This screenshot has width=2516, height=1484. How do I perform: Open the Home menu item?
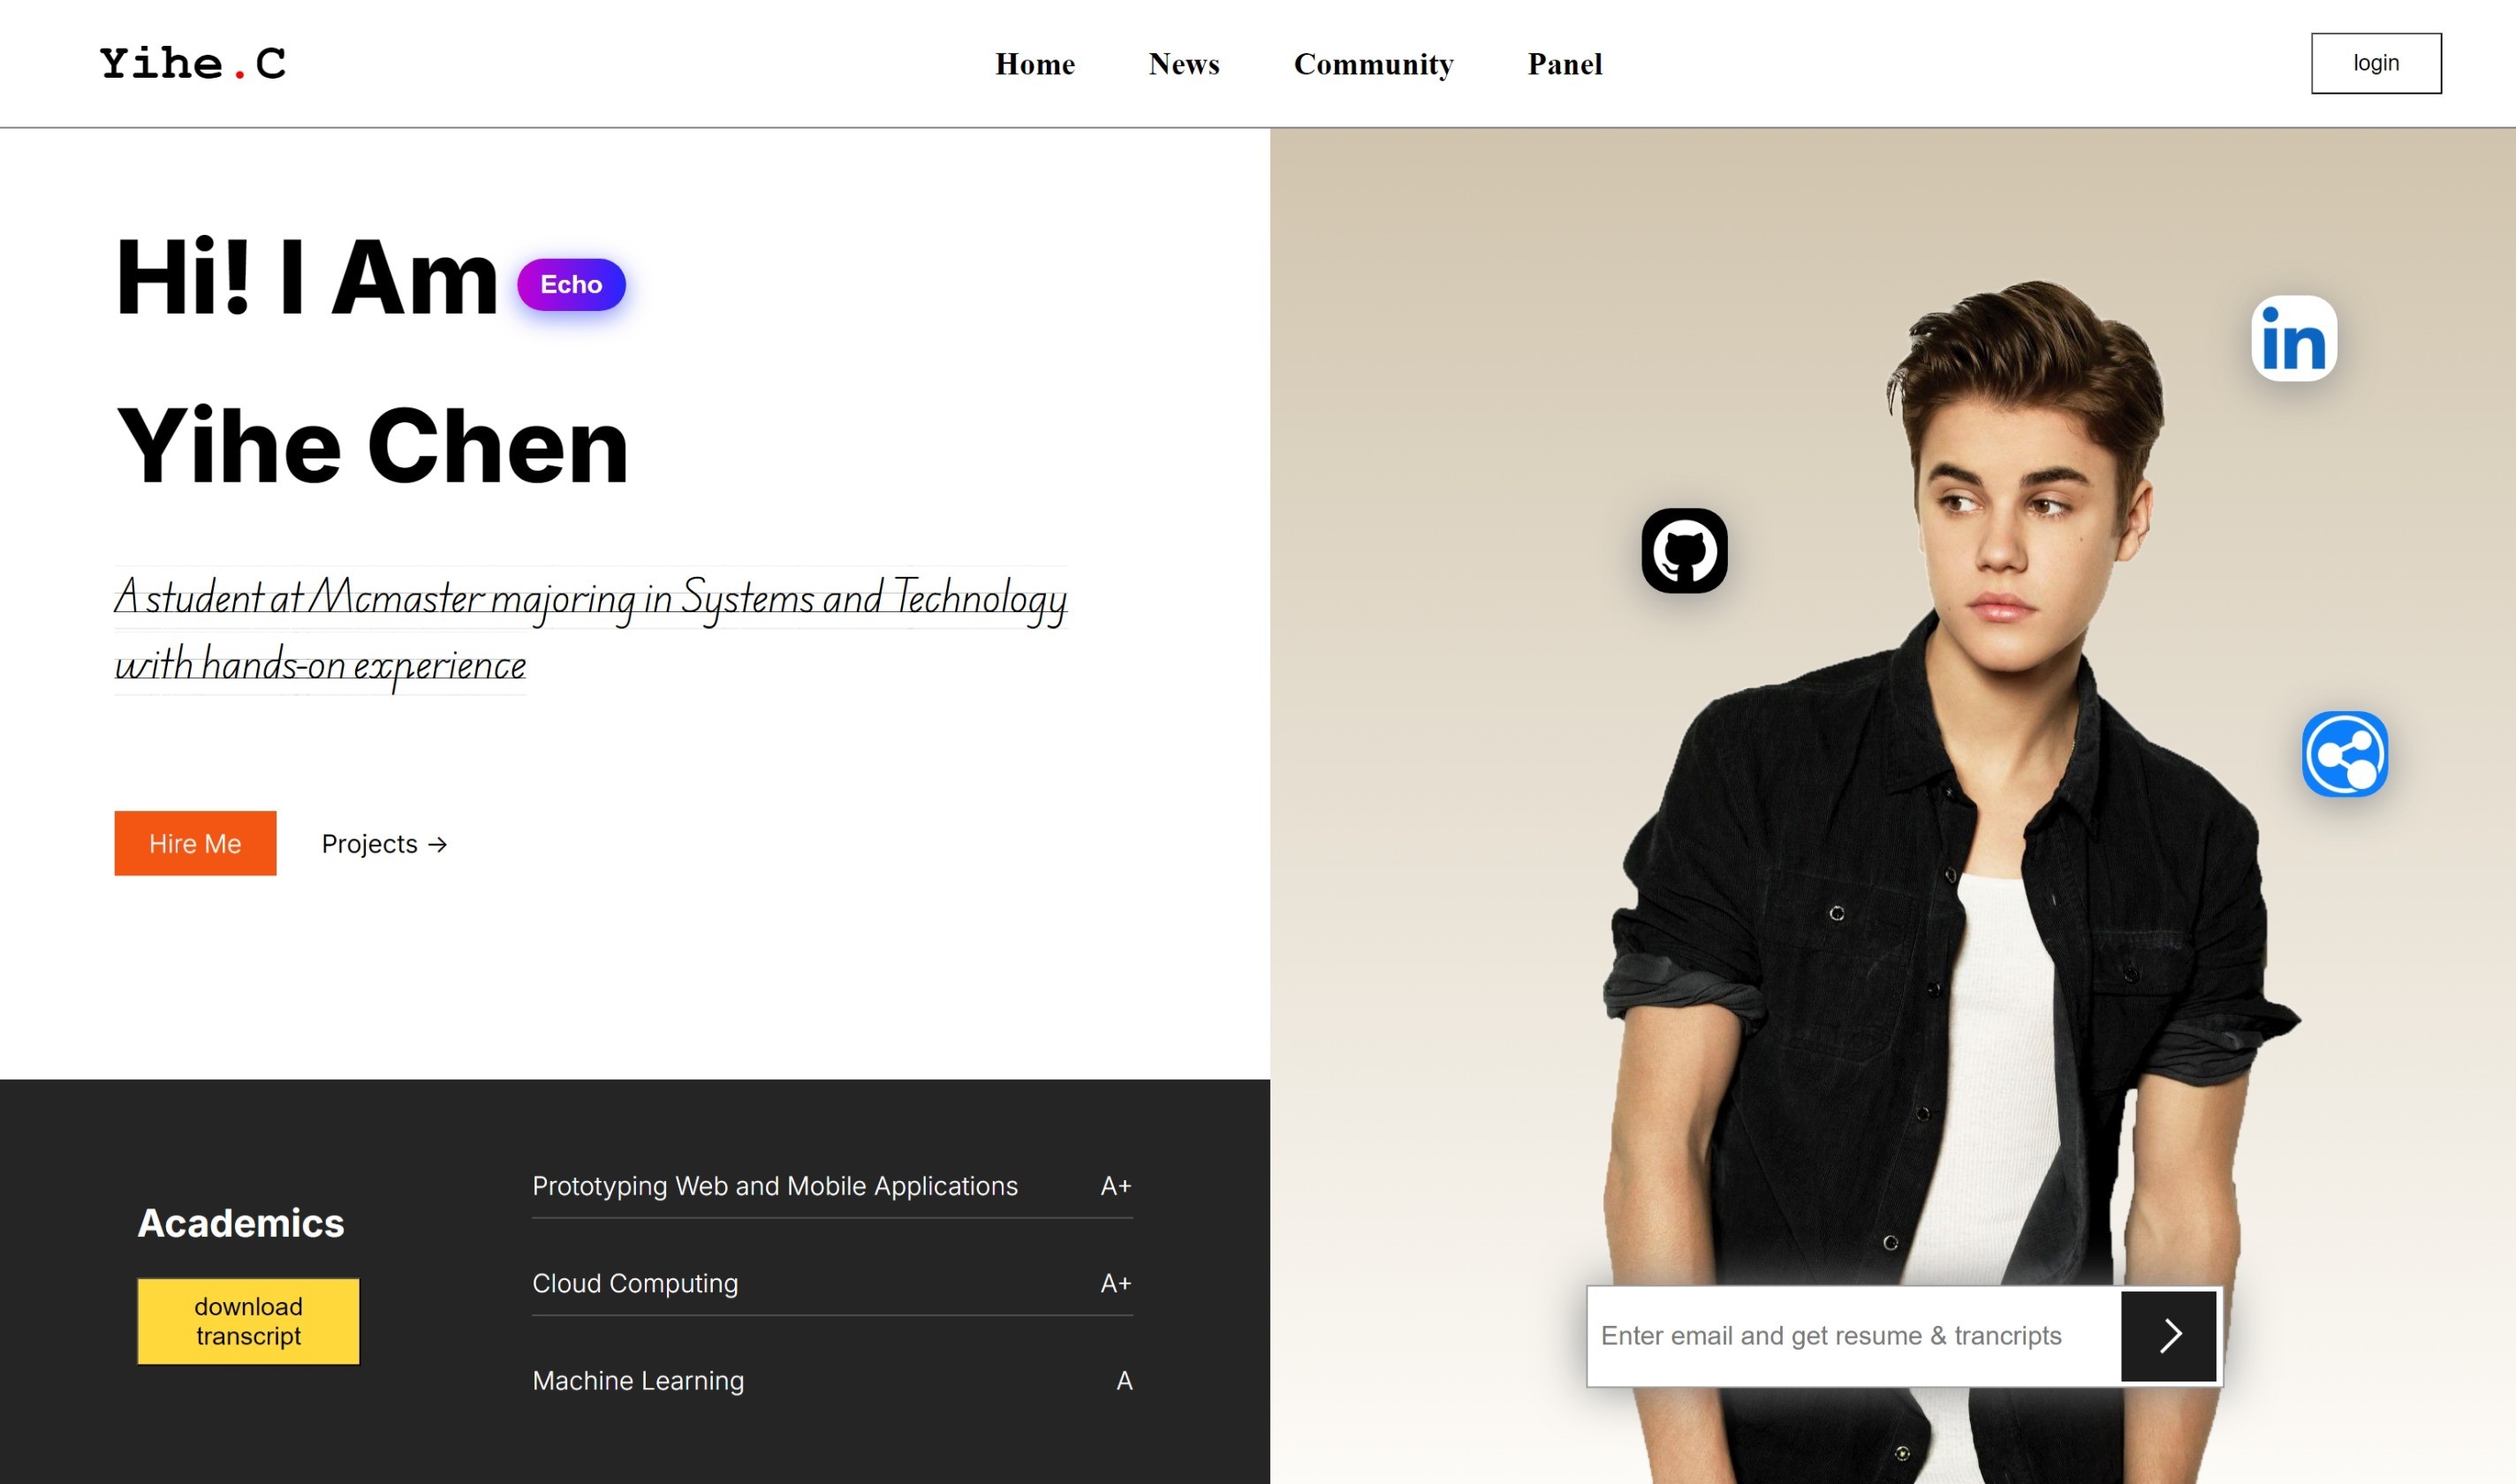(1034, 64)
